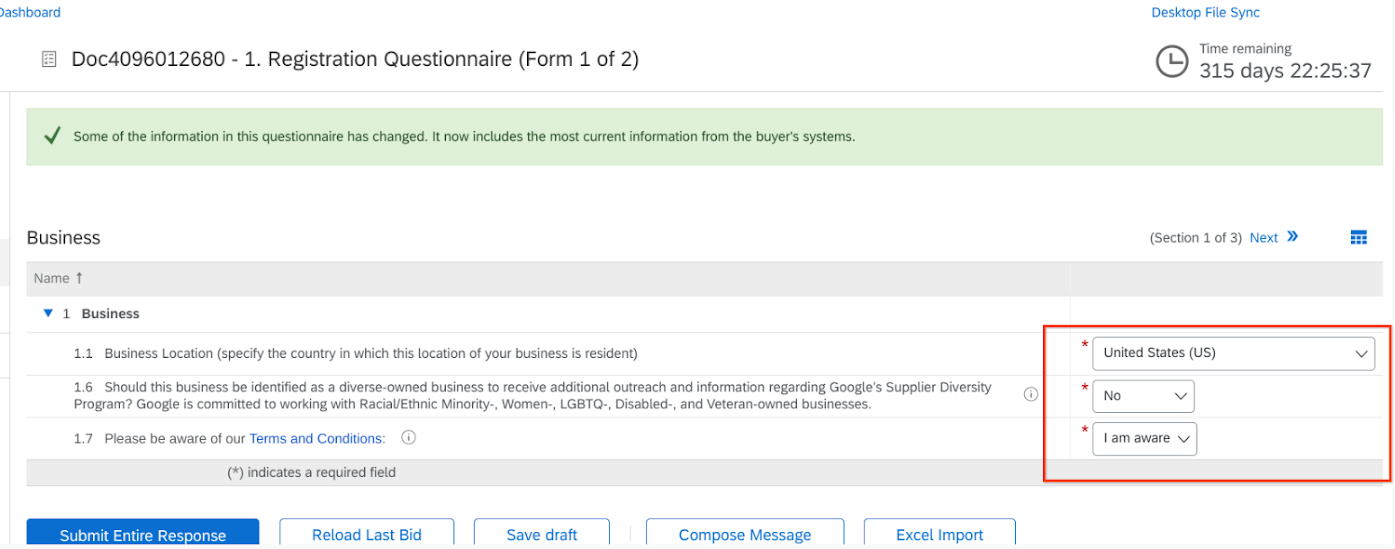Open the table options grid icon
Screen dimensions: 1395x549
click(1358, 237)
